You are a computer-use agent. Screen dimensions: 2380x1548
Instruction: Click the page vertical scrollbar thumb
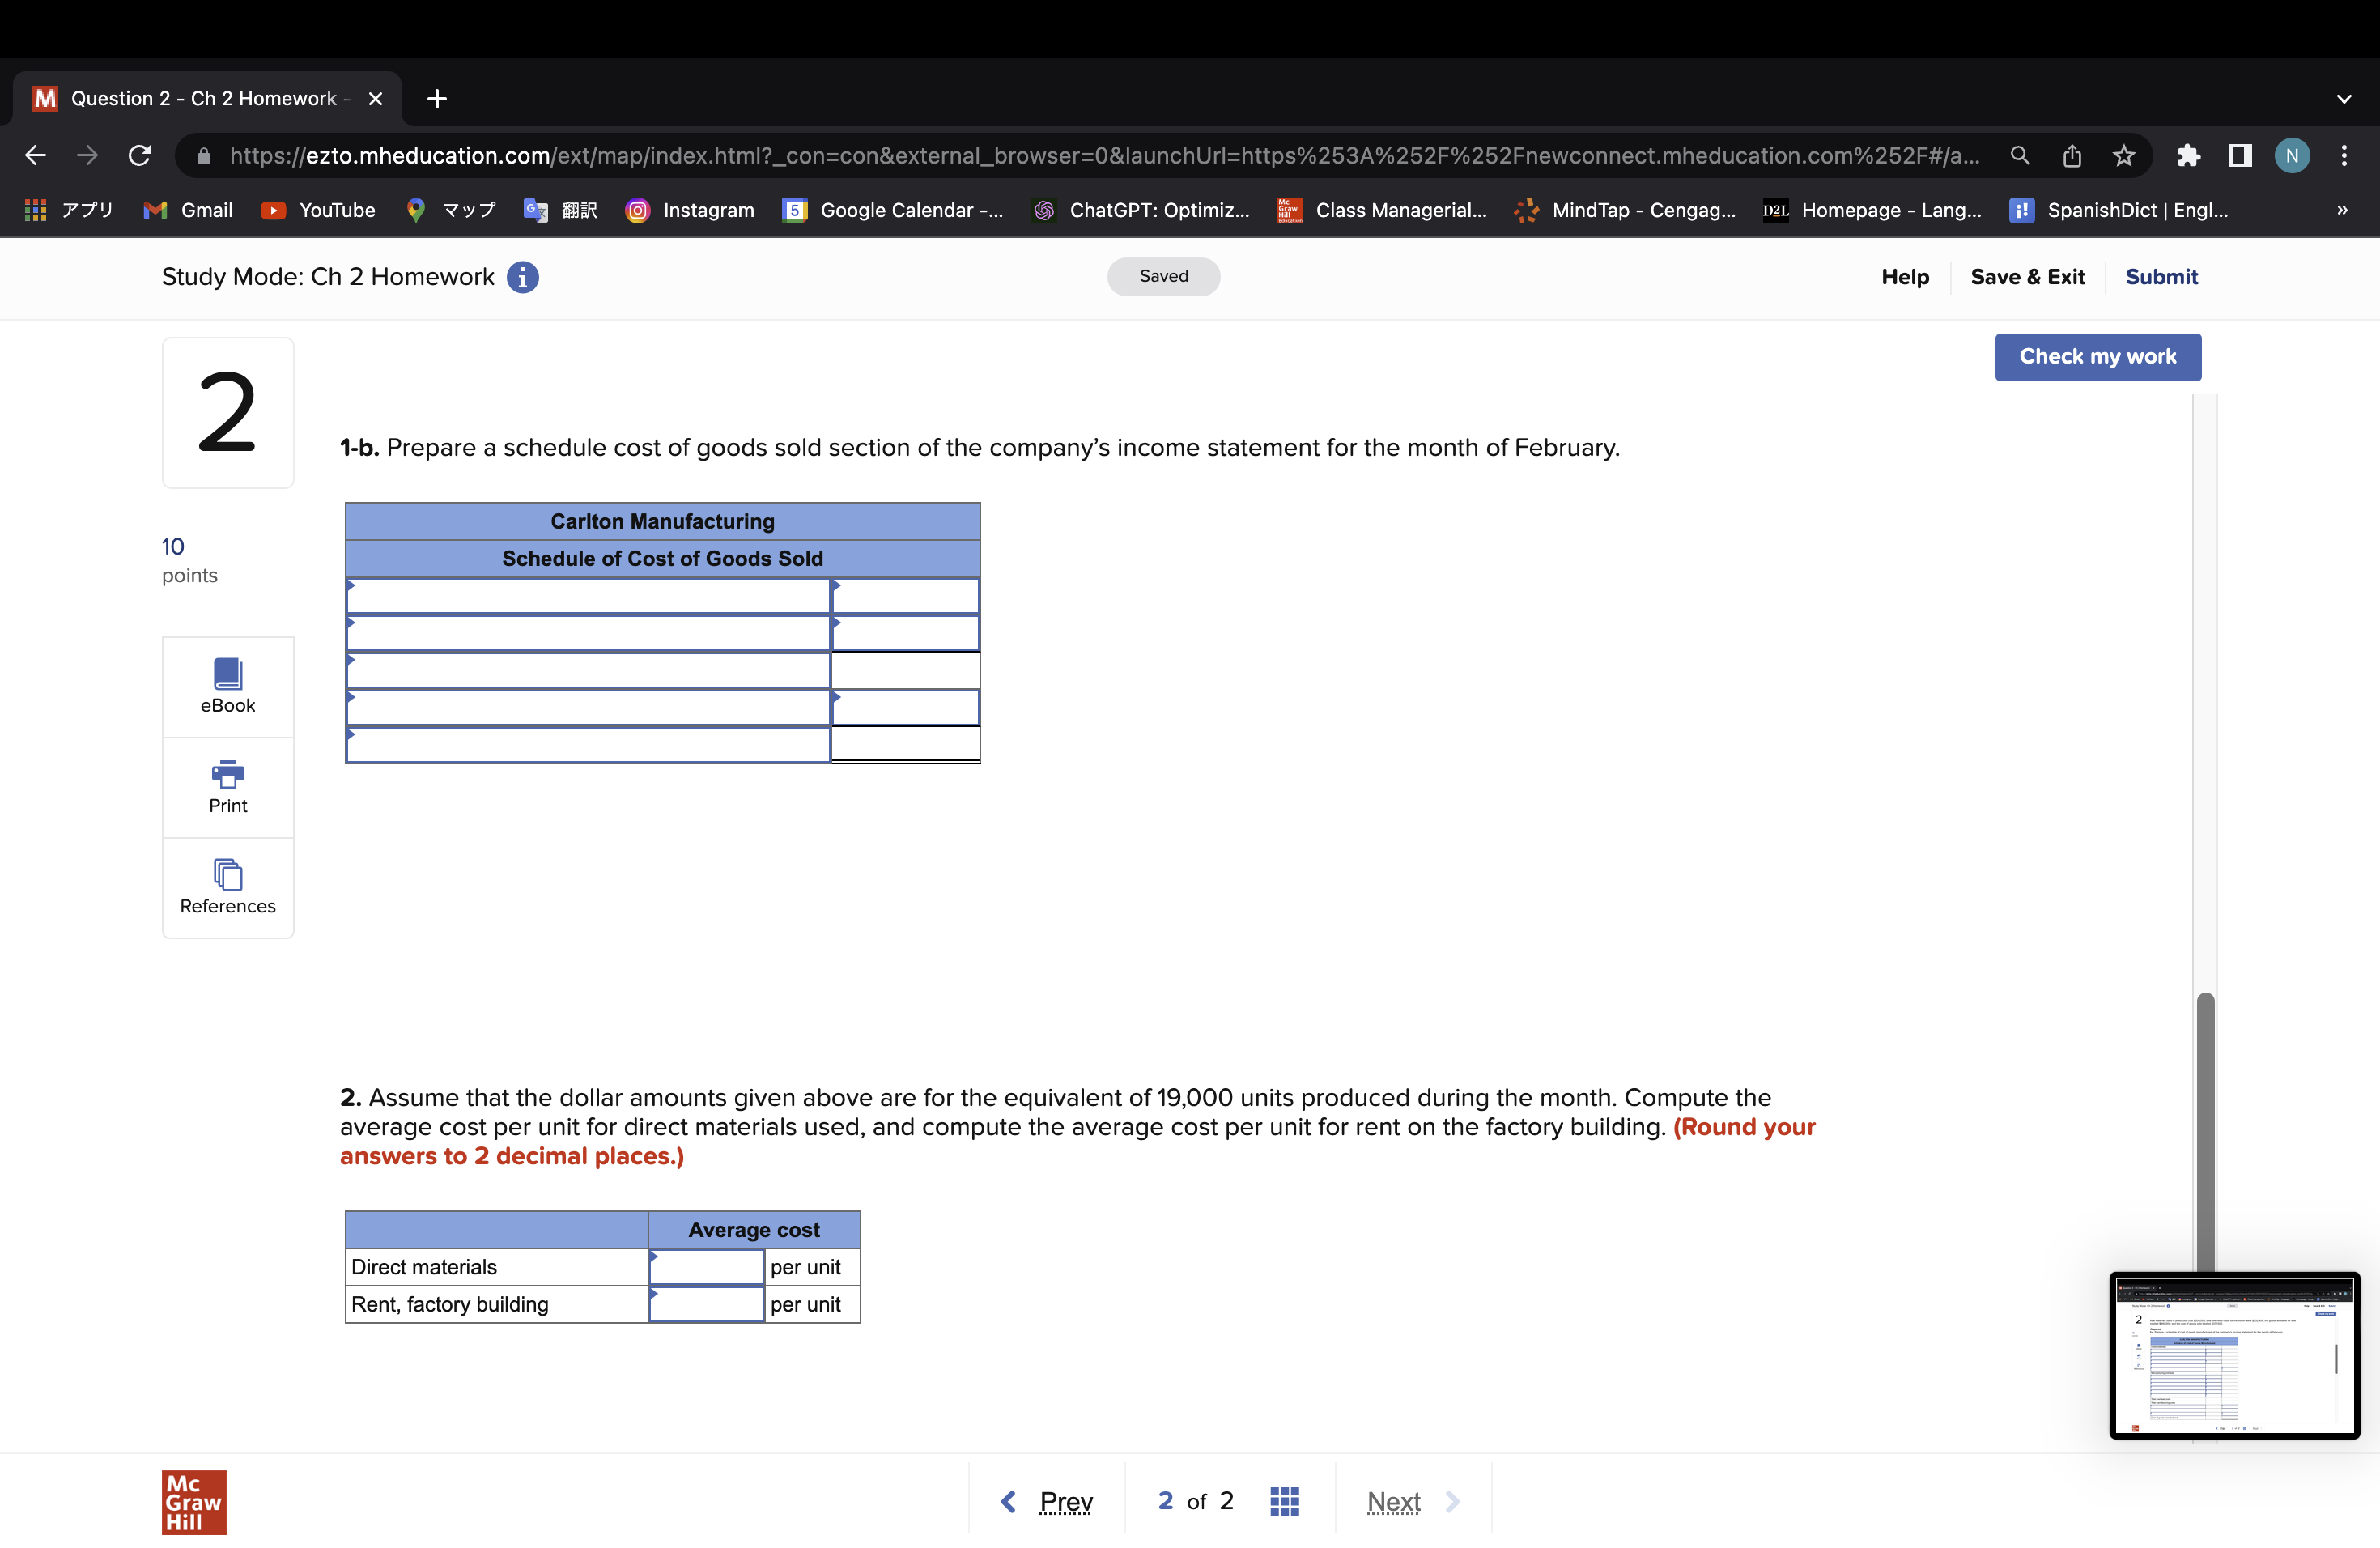click(x=2205, y=1130)
